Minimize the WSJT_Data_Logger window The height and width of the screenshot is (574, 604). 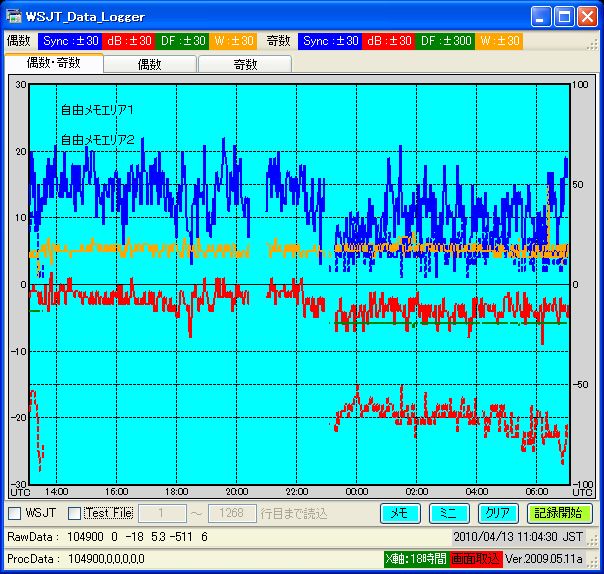point(540,17)
